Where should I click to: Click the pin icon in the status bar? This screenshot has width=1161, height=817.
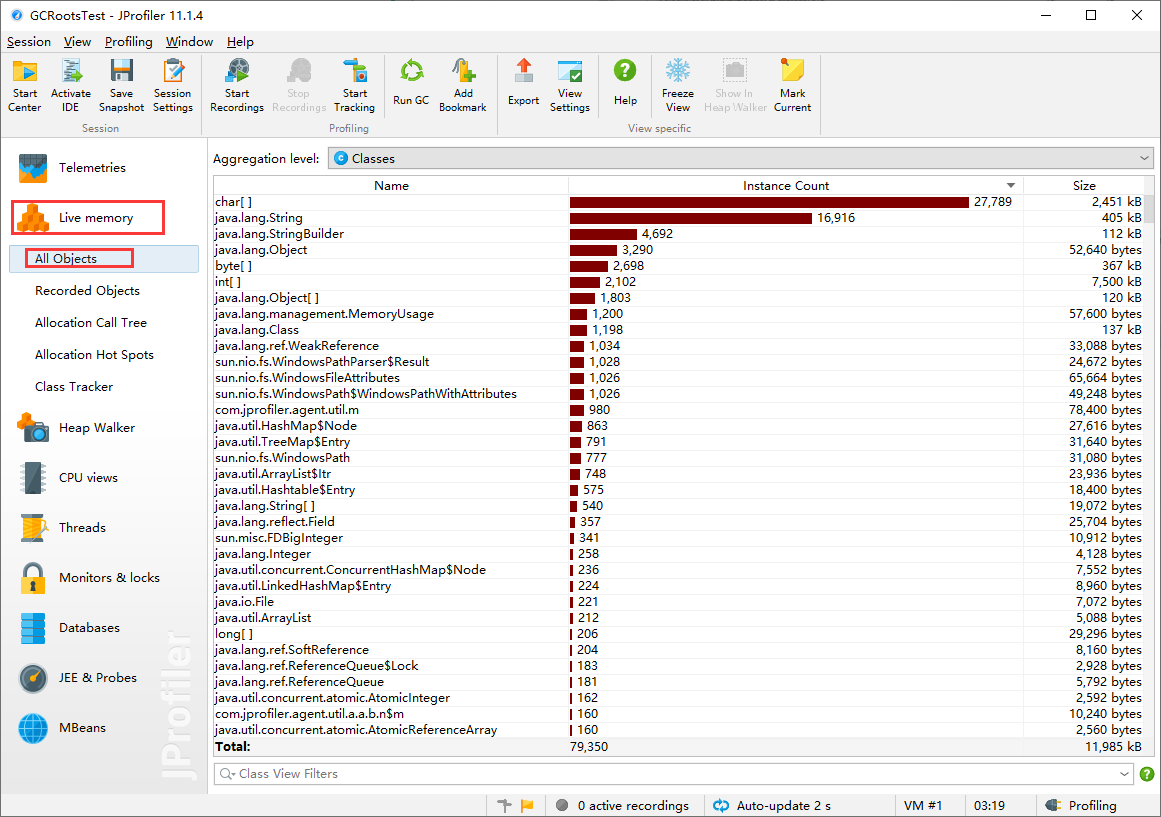click(505, 805)
